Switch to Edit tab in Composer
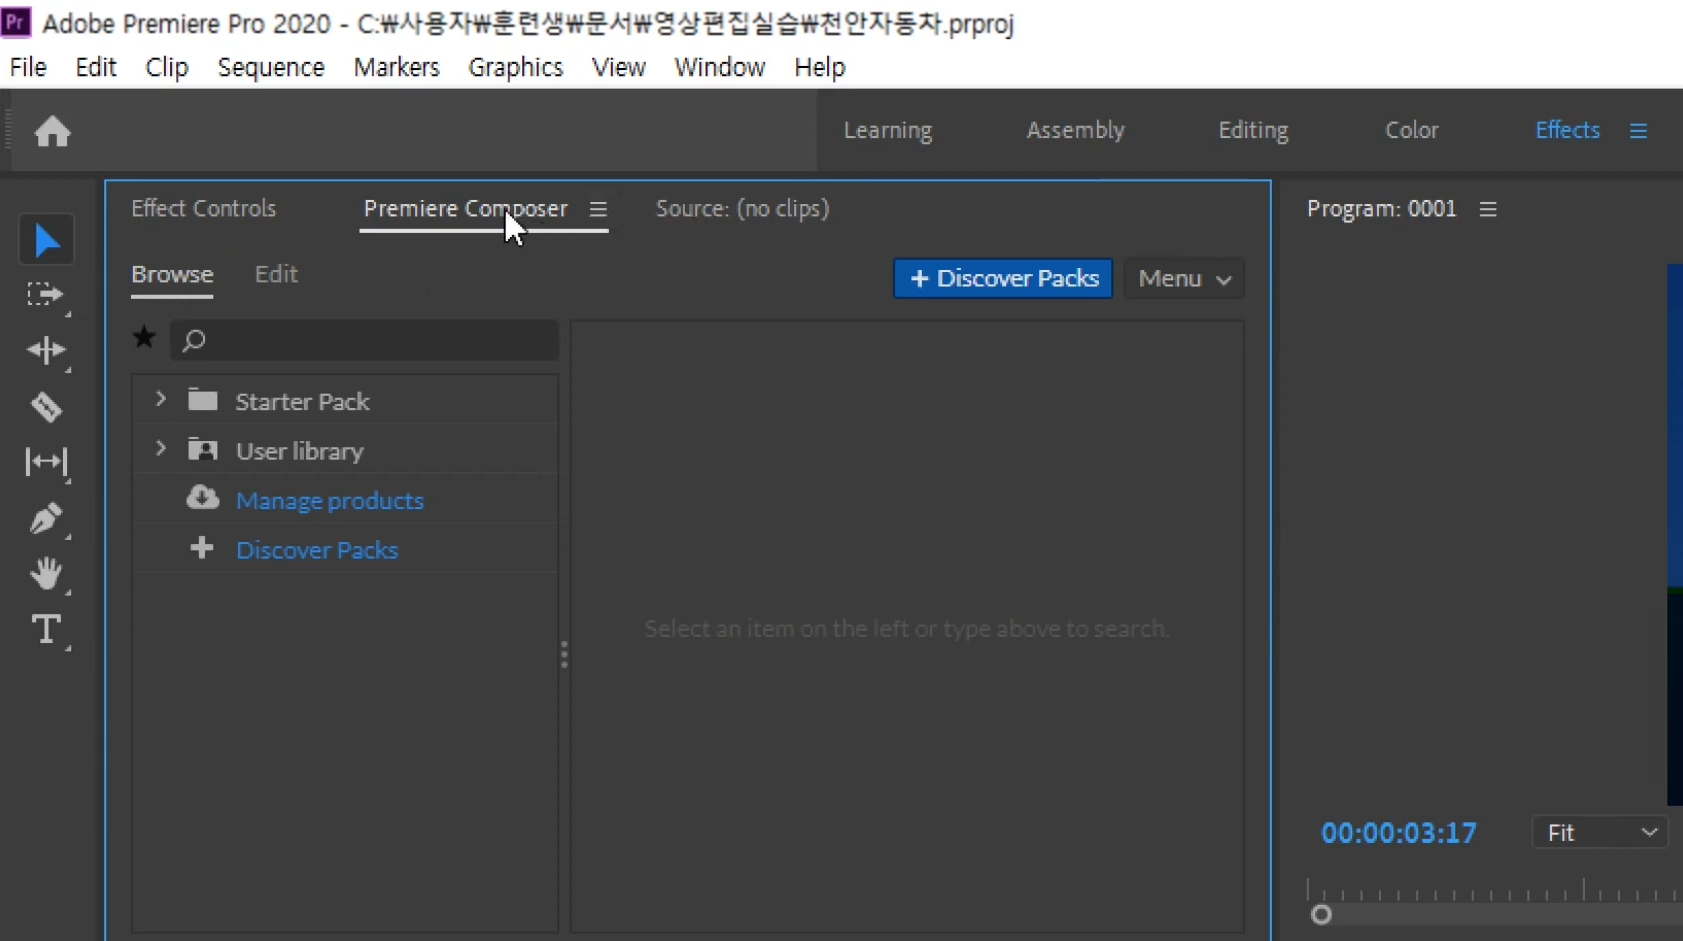The width and height of the screenshot is (1683, 941). point(276,274)
